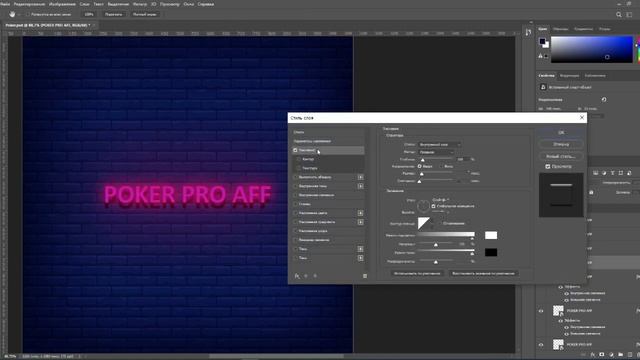
Task: Click Использовать по умолчанию button
Action: point(417,273)
